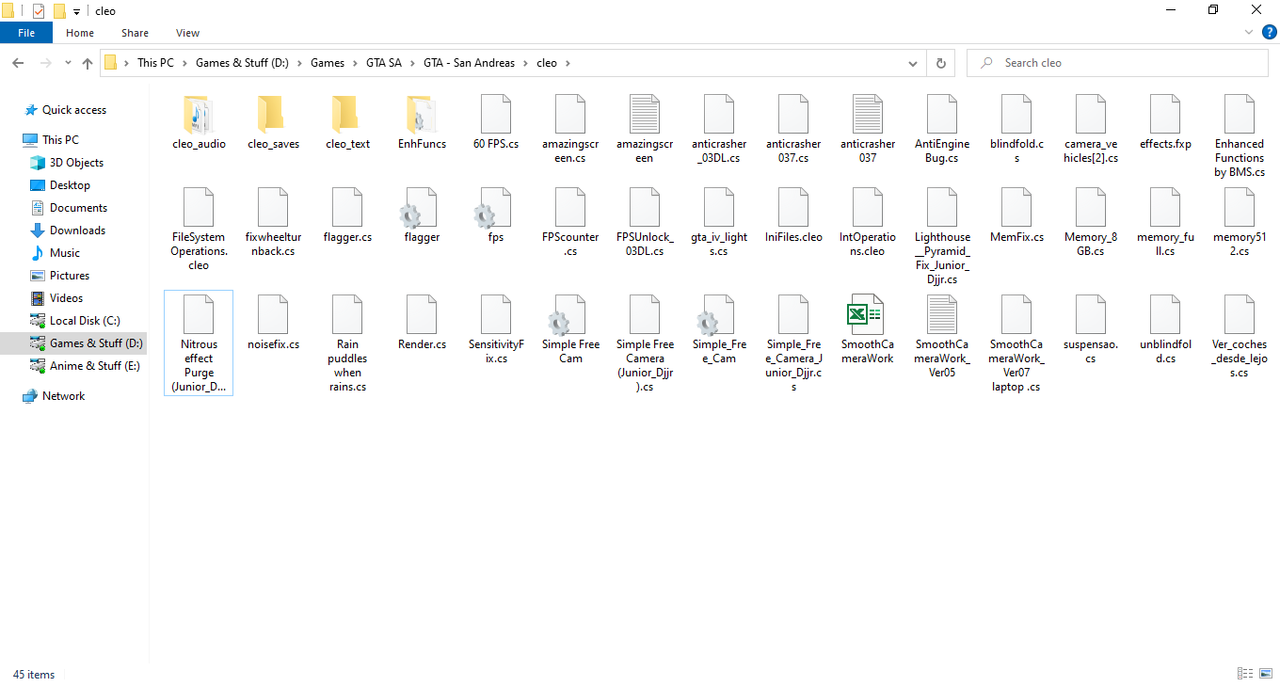
Task: Open Customize Quick Access Toolbar dropdown
Action: pos(77,11)
